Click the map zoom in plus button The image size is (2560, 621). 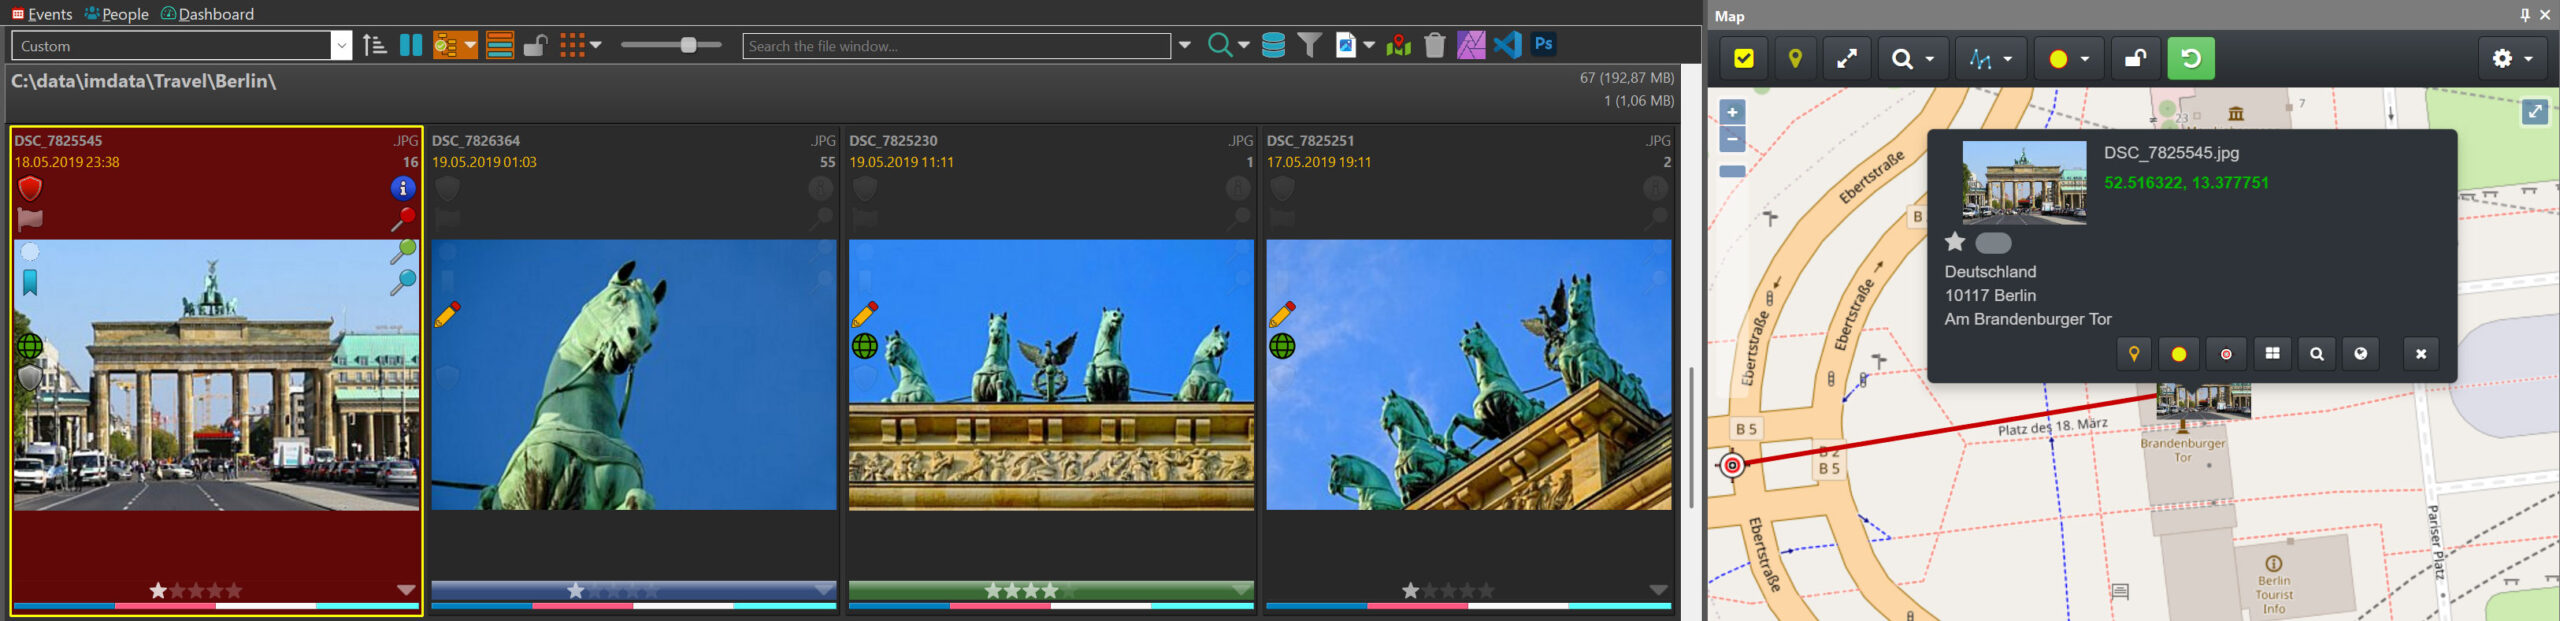(x=1732, y=112)
